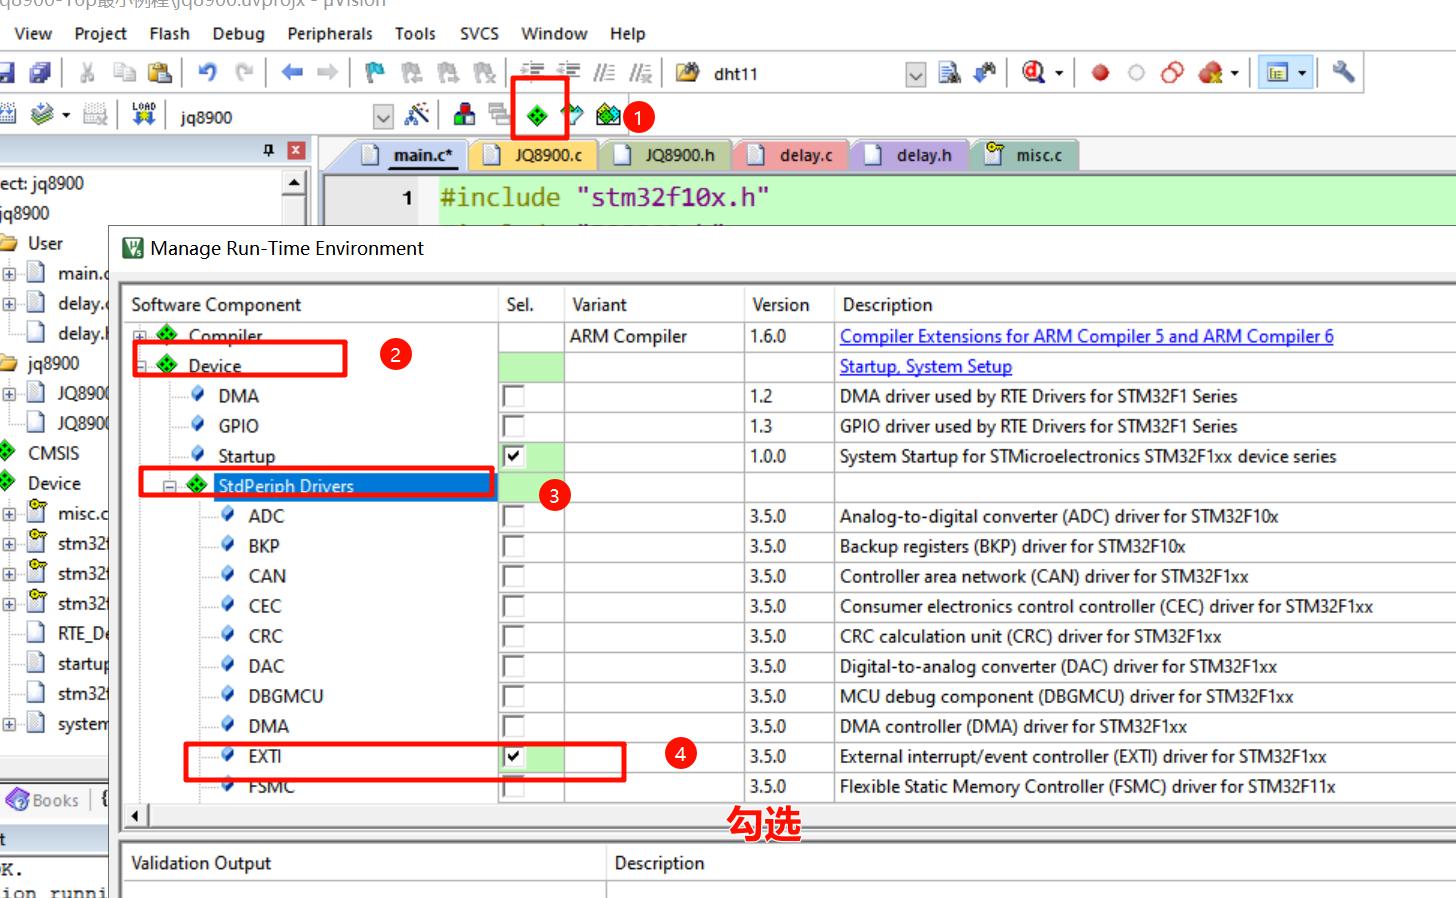Viewport: 1456px width, 898px height.
Task: Click the Redo arrow icon
Action: pyautogui.click(x=244, y=72)
